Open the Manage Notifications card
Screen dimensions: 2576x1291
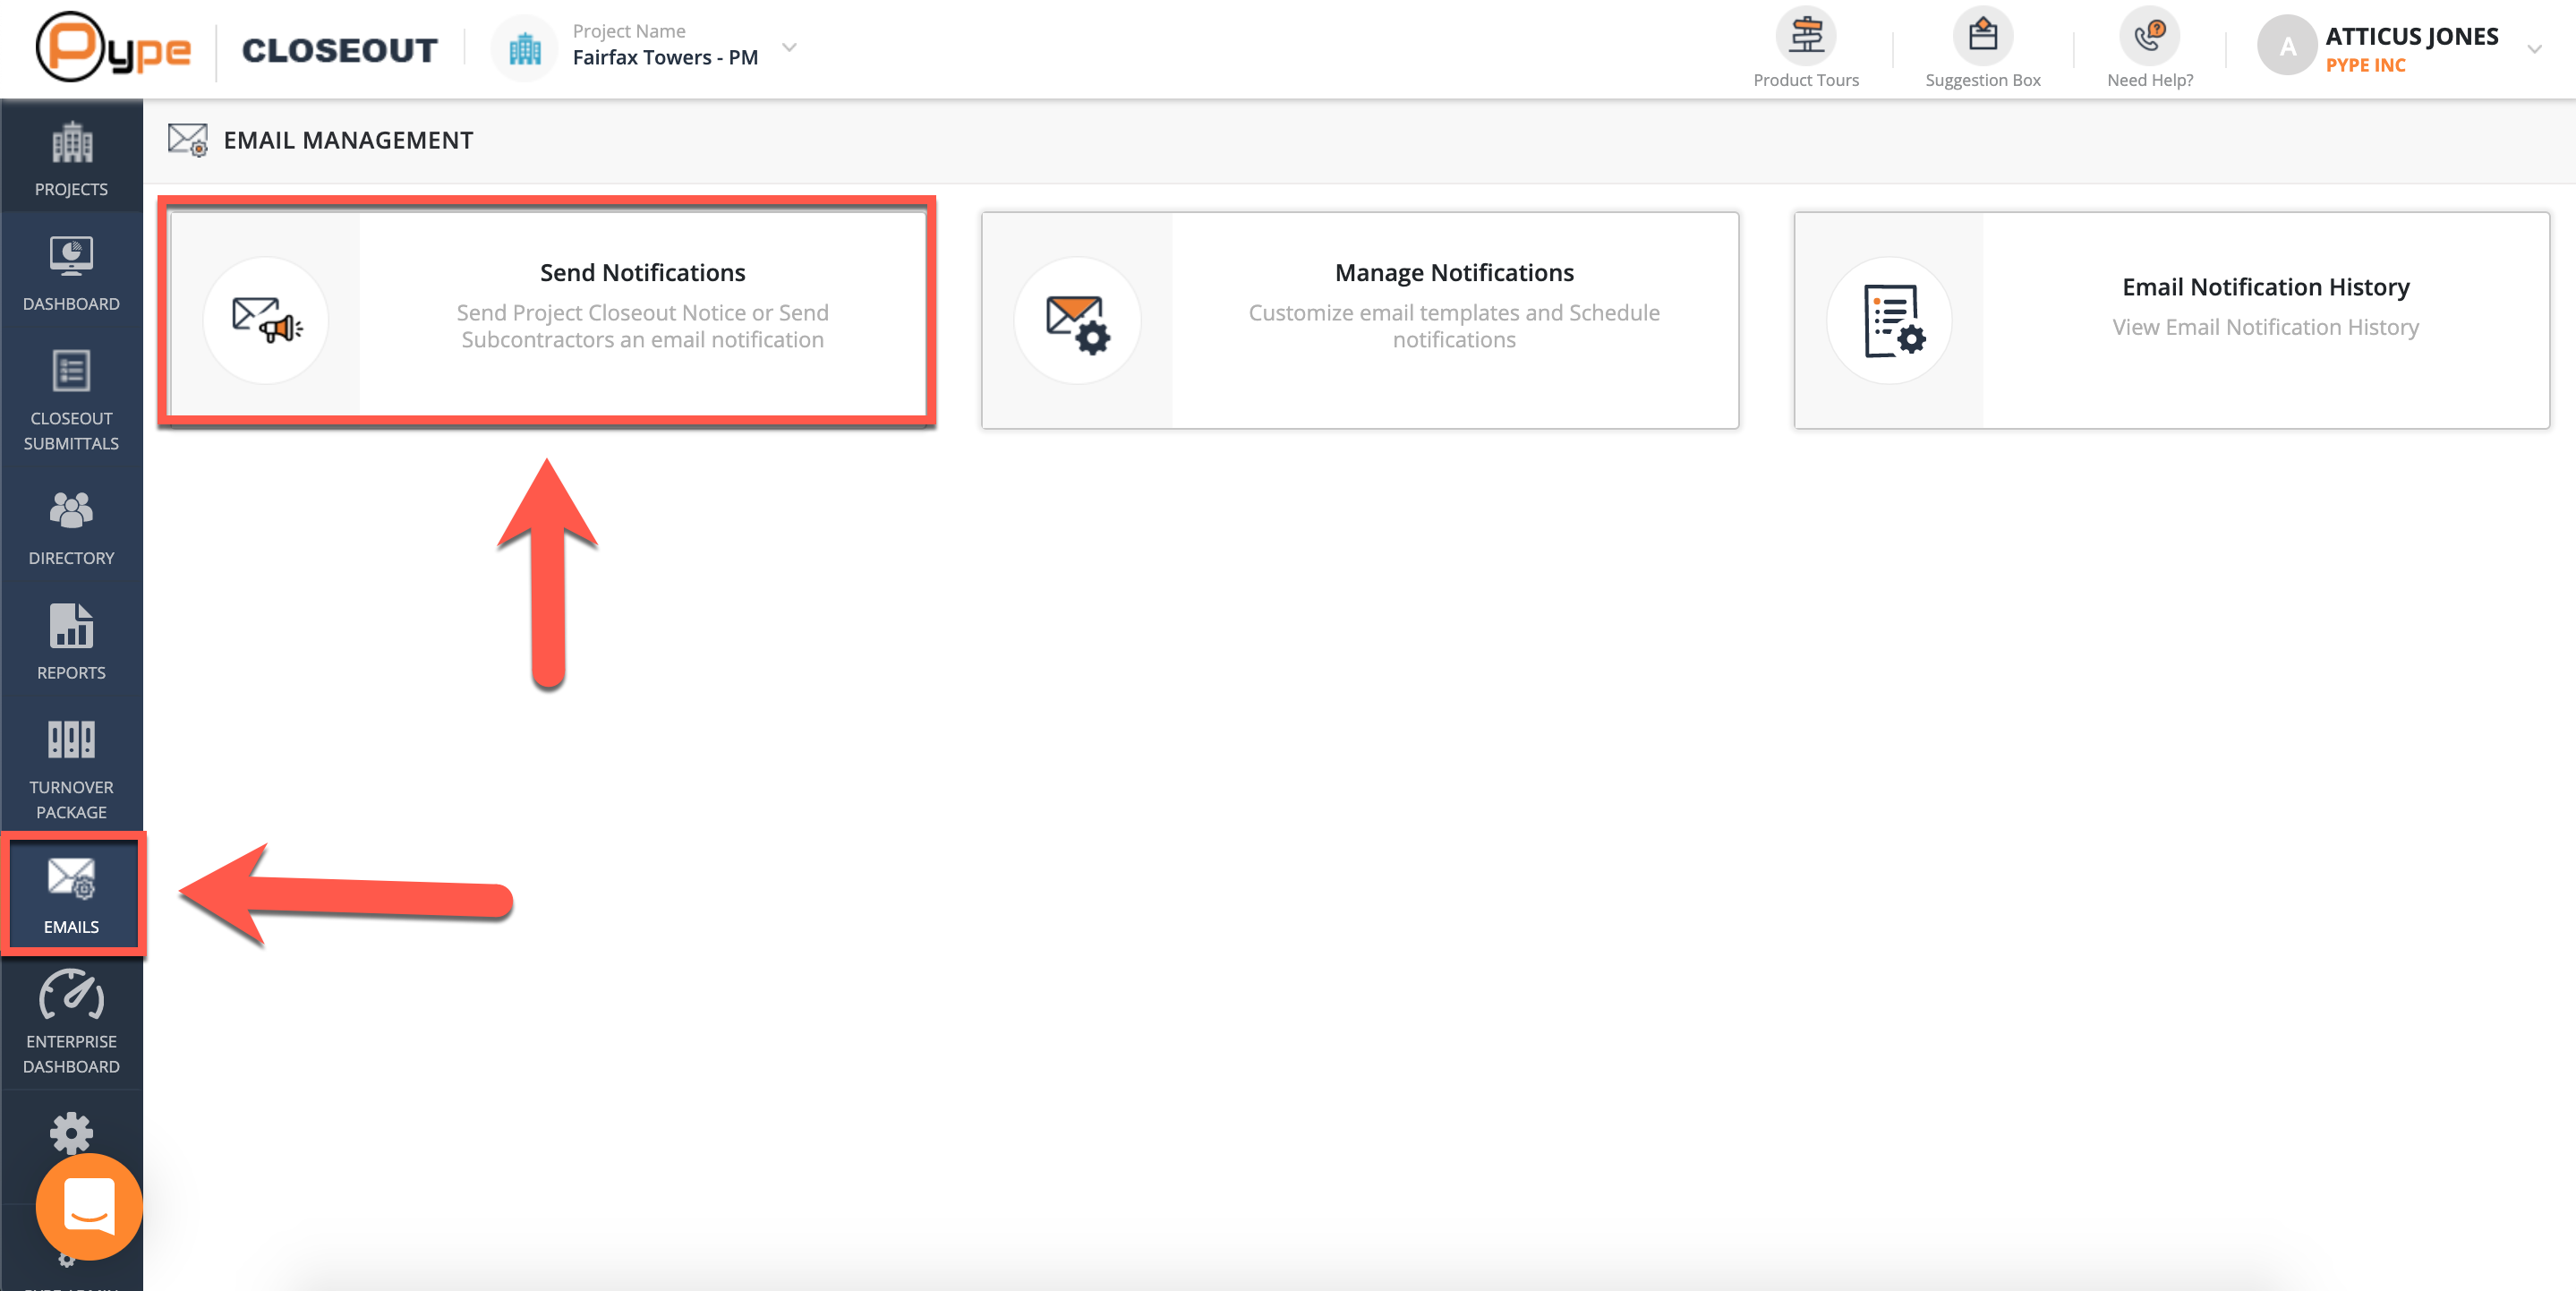point(1359,320)
